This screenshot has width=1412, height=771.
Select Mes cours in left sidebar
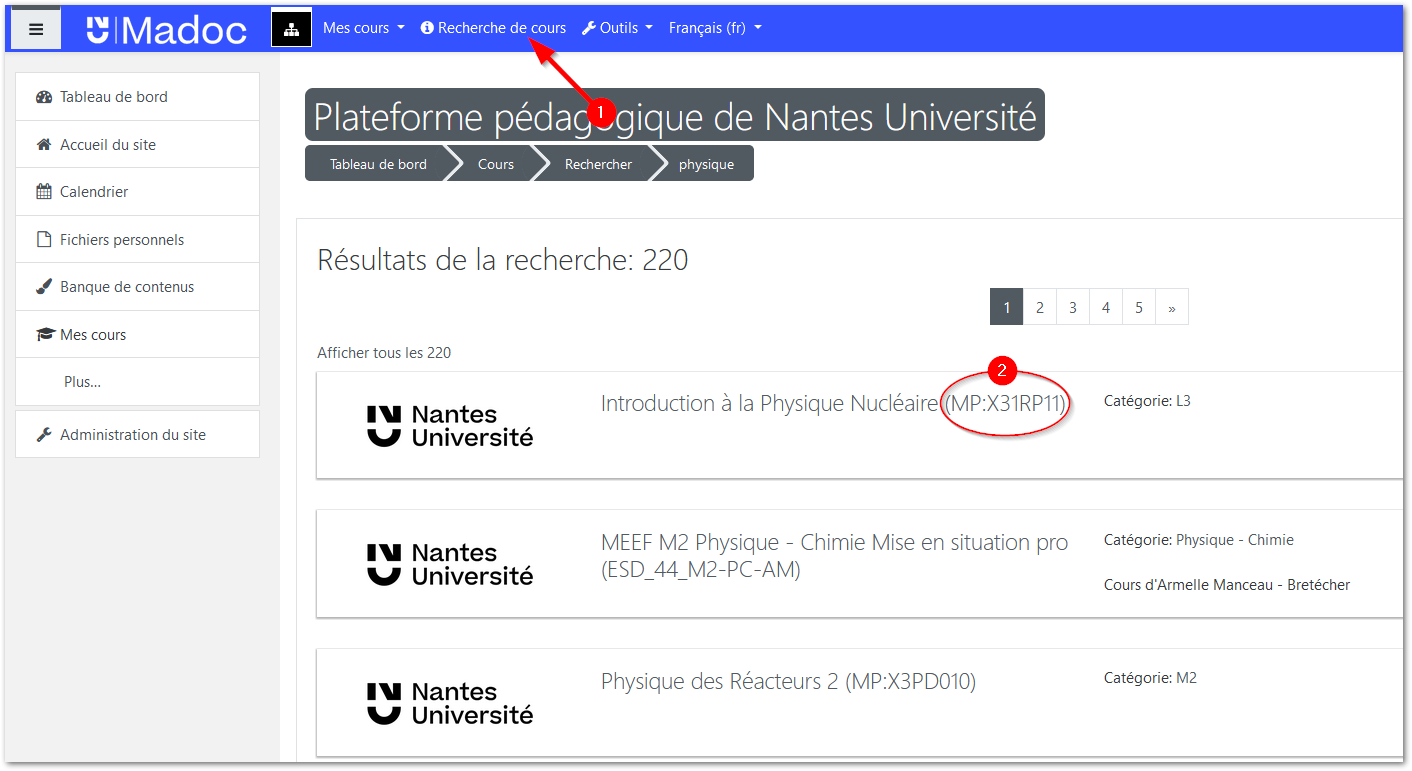click(x=92, y=335)
